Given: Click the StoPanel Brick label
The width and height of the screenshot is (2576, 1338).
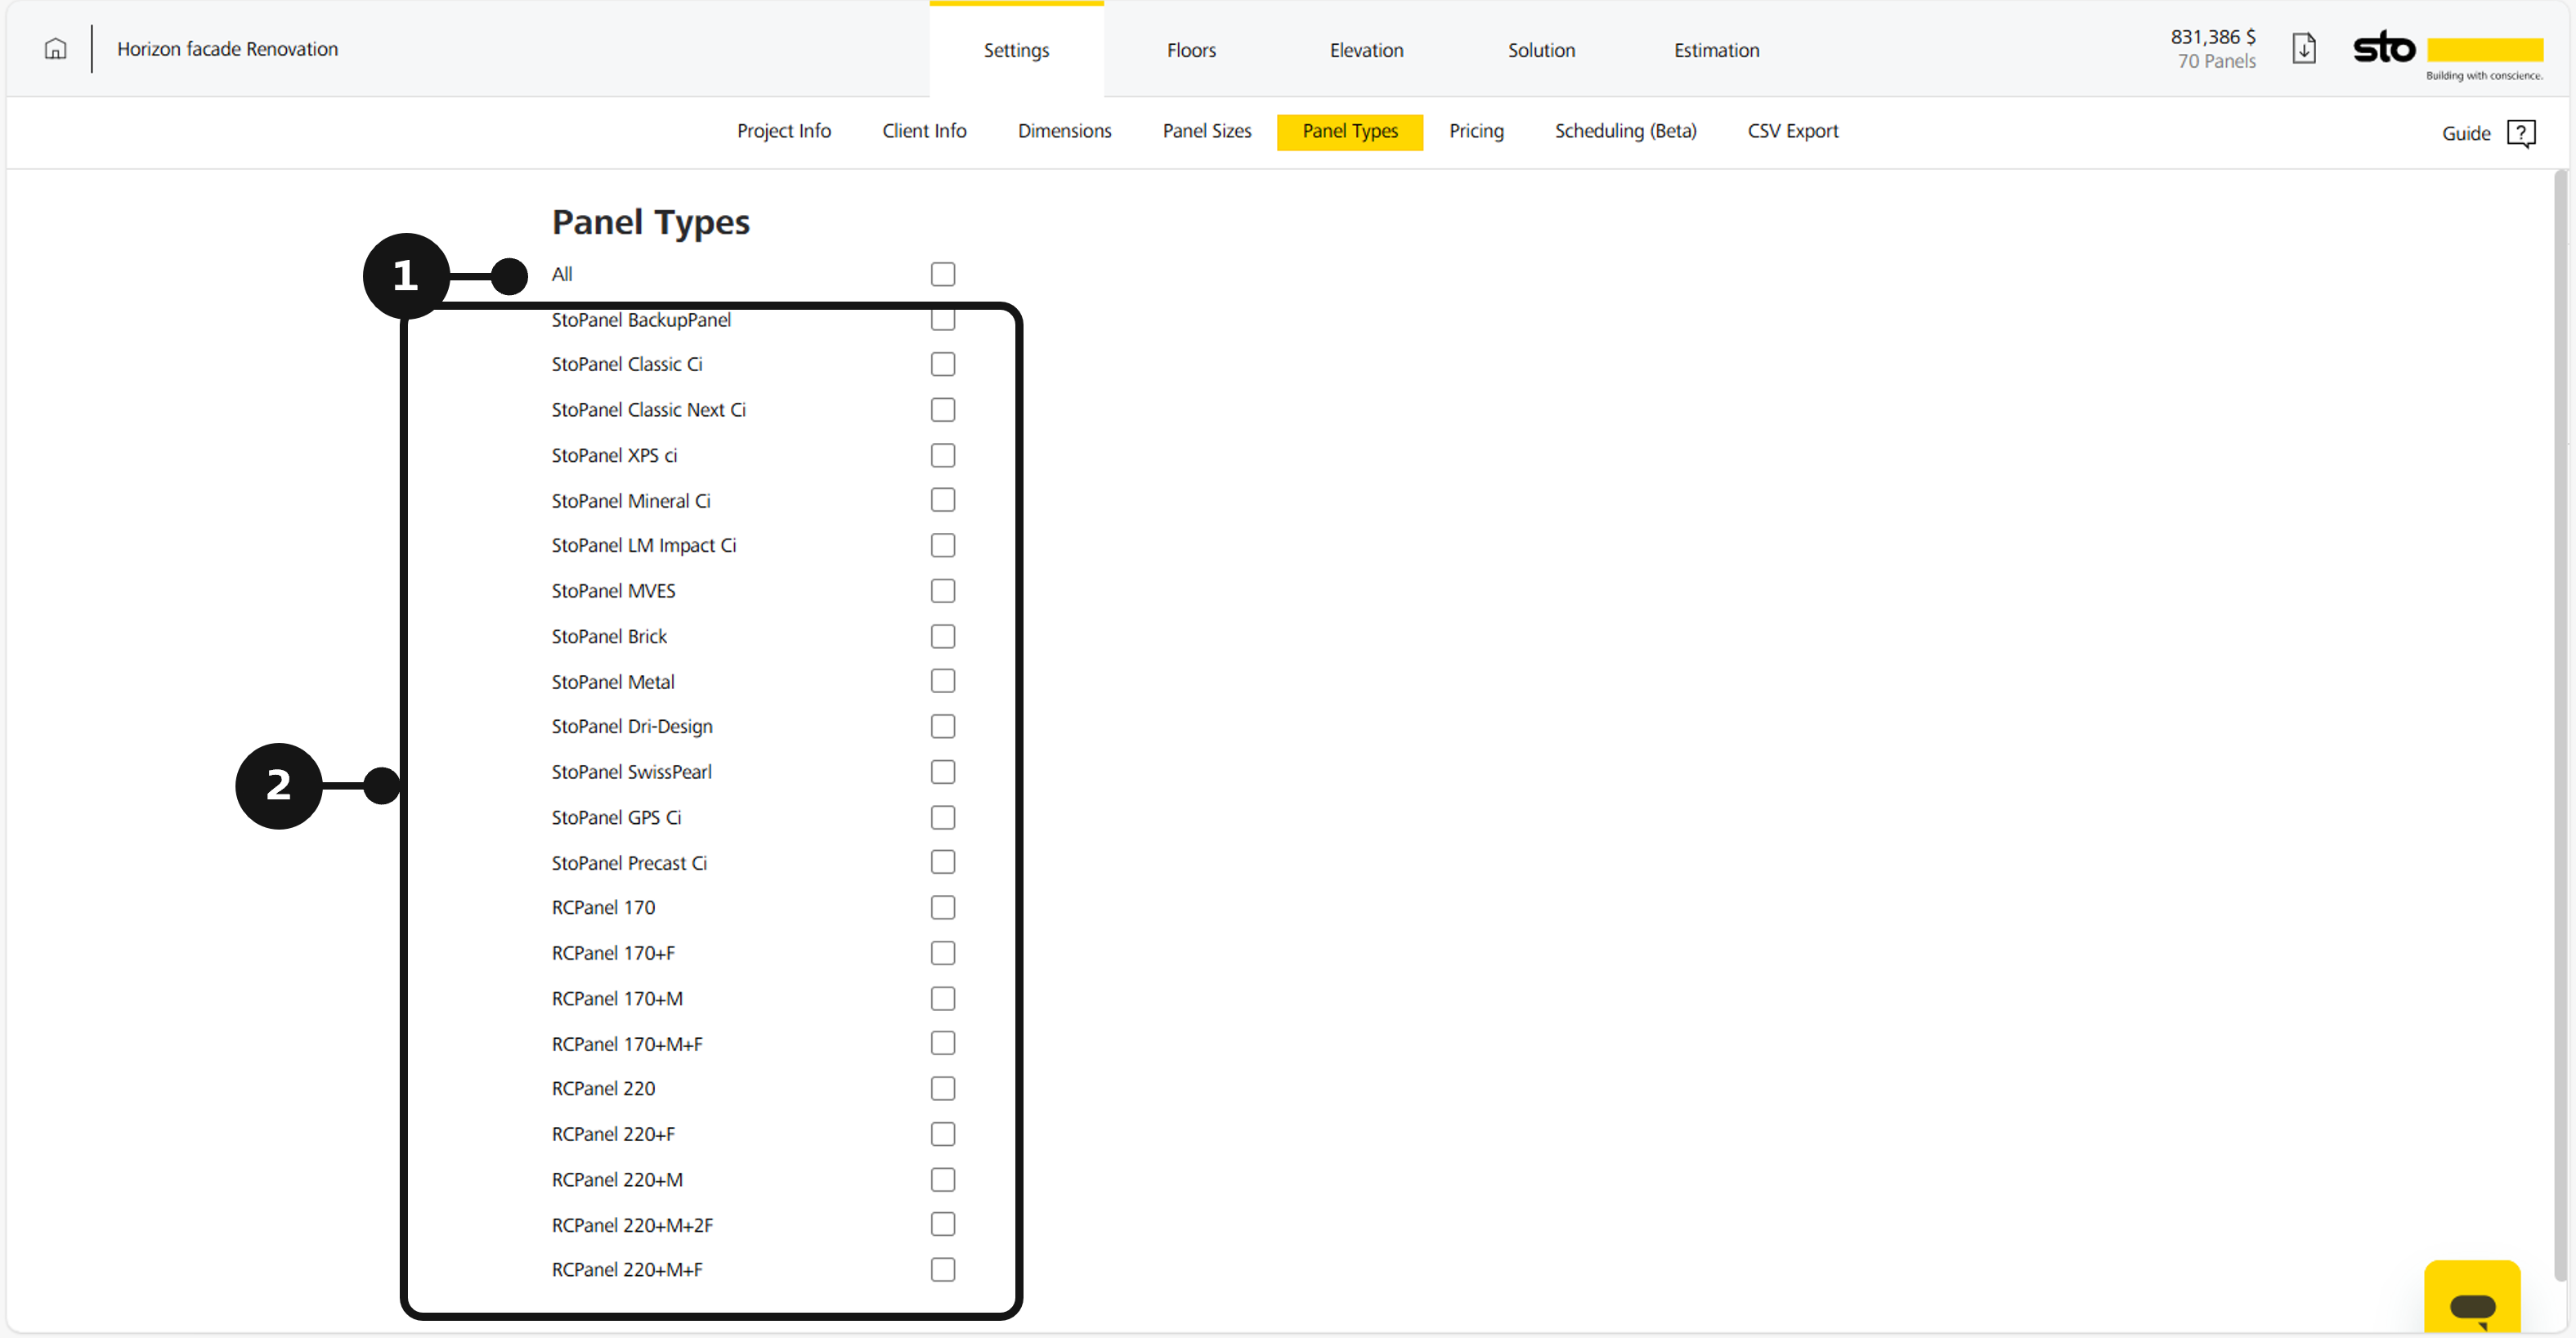Looking at the screenshot, I should coord(609,636).
